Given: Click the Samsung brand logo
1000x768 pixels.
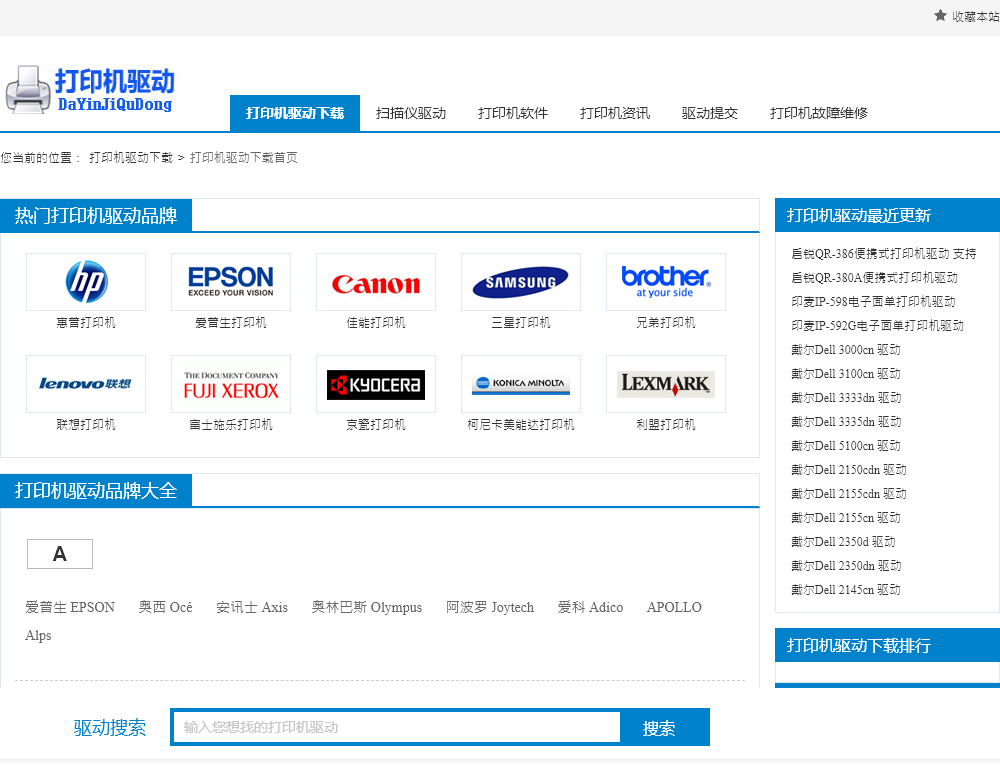Looking at the screenshot, I should click(520, 282).
